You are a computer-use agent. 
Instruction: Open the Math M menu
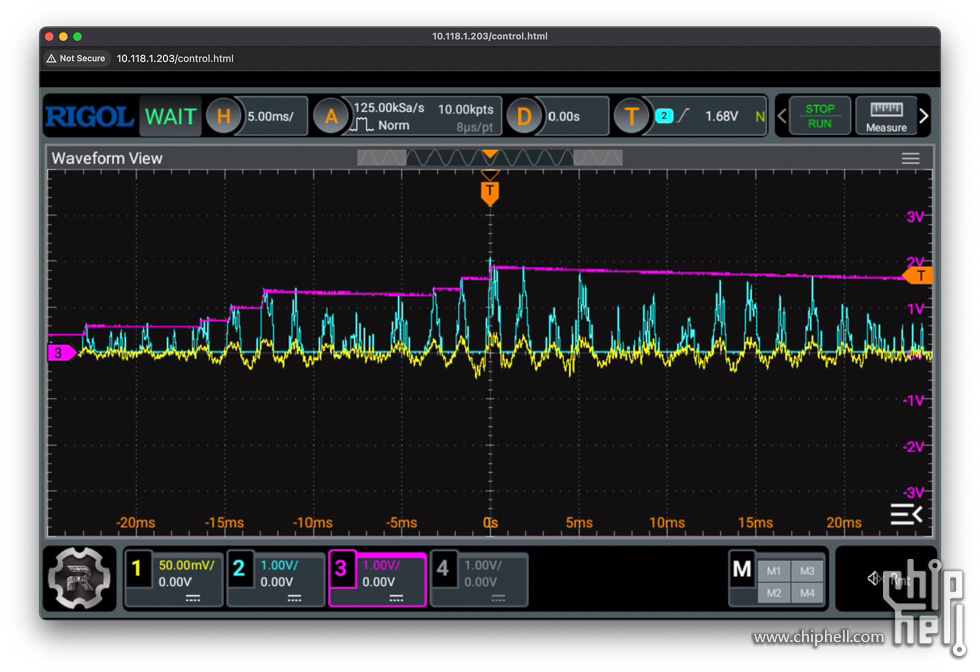742,569
